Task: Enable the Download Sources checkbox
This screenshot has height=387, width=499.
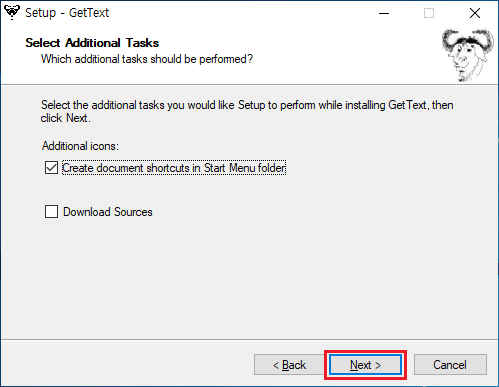Action: (51, 212)
